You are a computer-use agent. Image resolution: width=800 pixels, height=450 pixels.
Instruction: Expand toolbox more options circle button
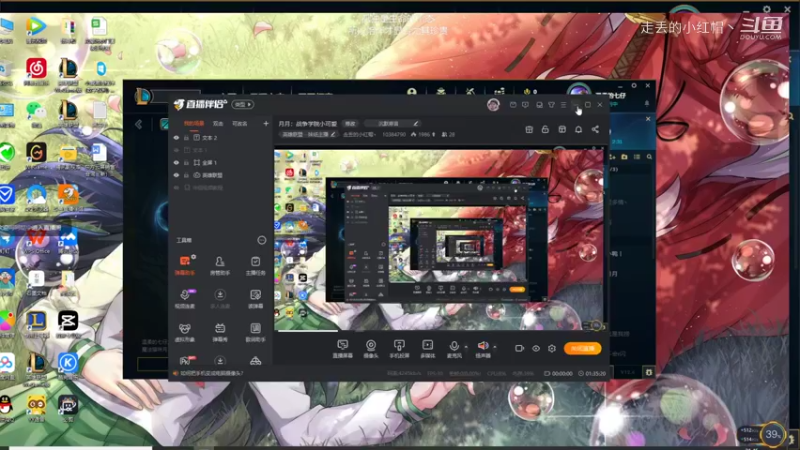262,240
